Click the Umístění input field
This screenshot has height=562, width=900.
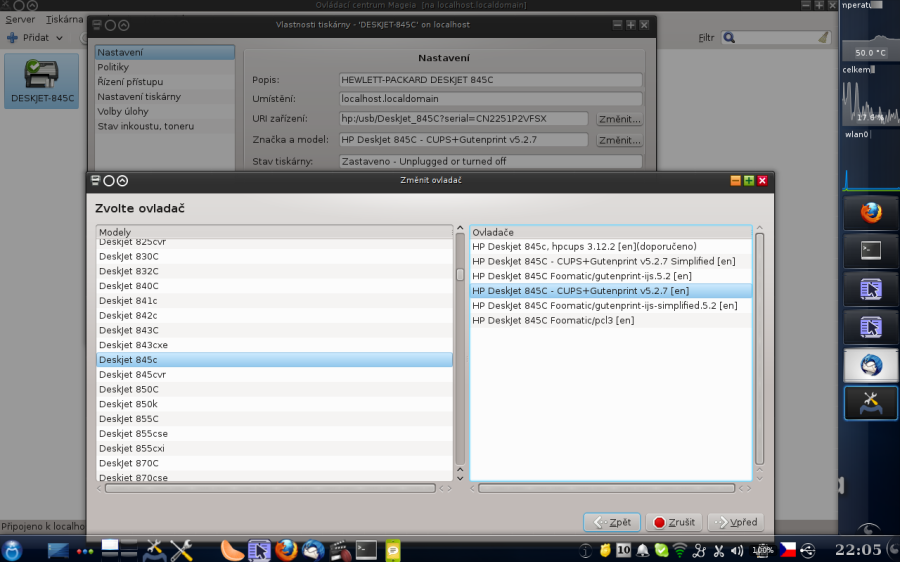[490, 99]
